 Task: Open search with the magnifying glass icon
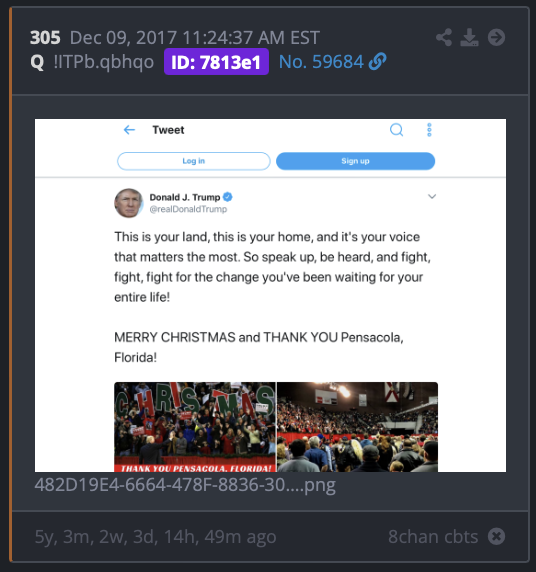coord(397,130)
